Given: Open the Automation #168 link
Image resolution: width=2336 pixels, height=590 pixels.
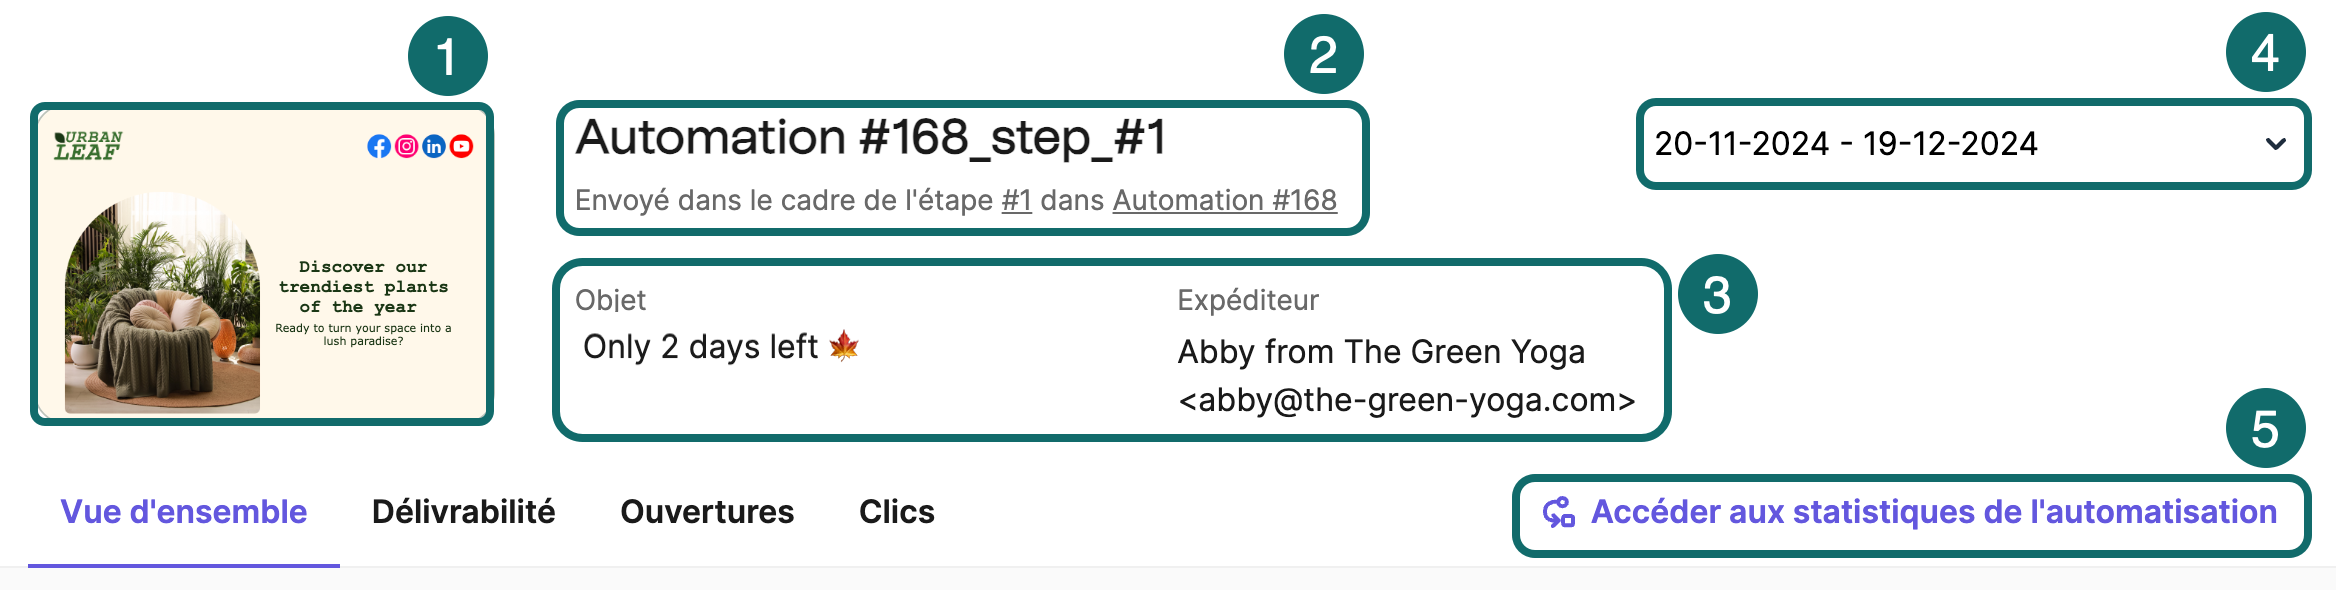Looking at the screenshot, I should pos(1225,200).
